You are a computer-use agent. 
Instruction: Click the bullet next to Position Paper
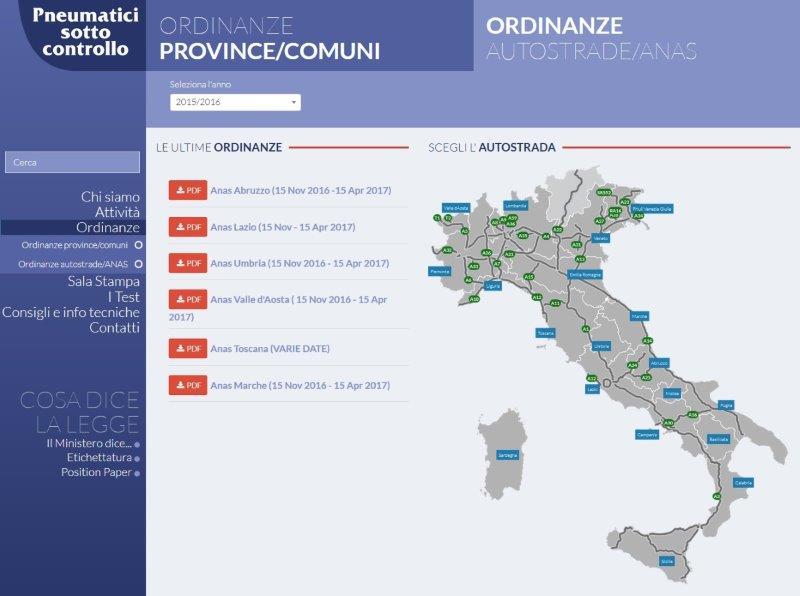click(x=137, y=473)
